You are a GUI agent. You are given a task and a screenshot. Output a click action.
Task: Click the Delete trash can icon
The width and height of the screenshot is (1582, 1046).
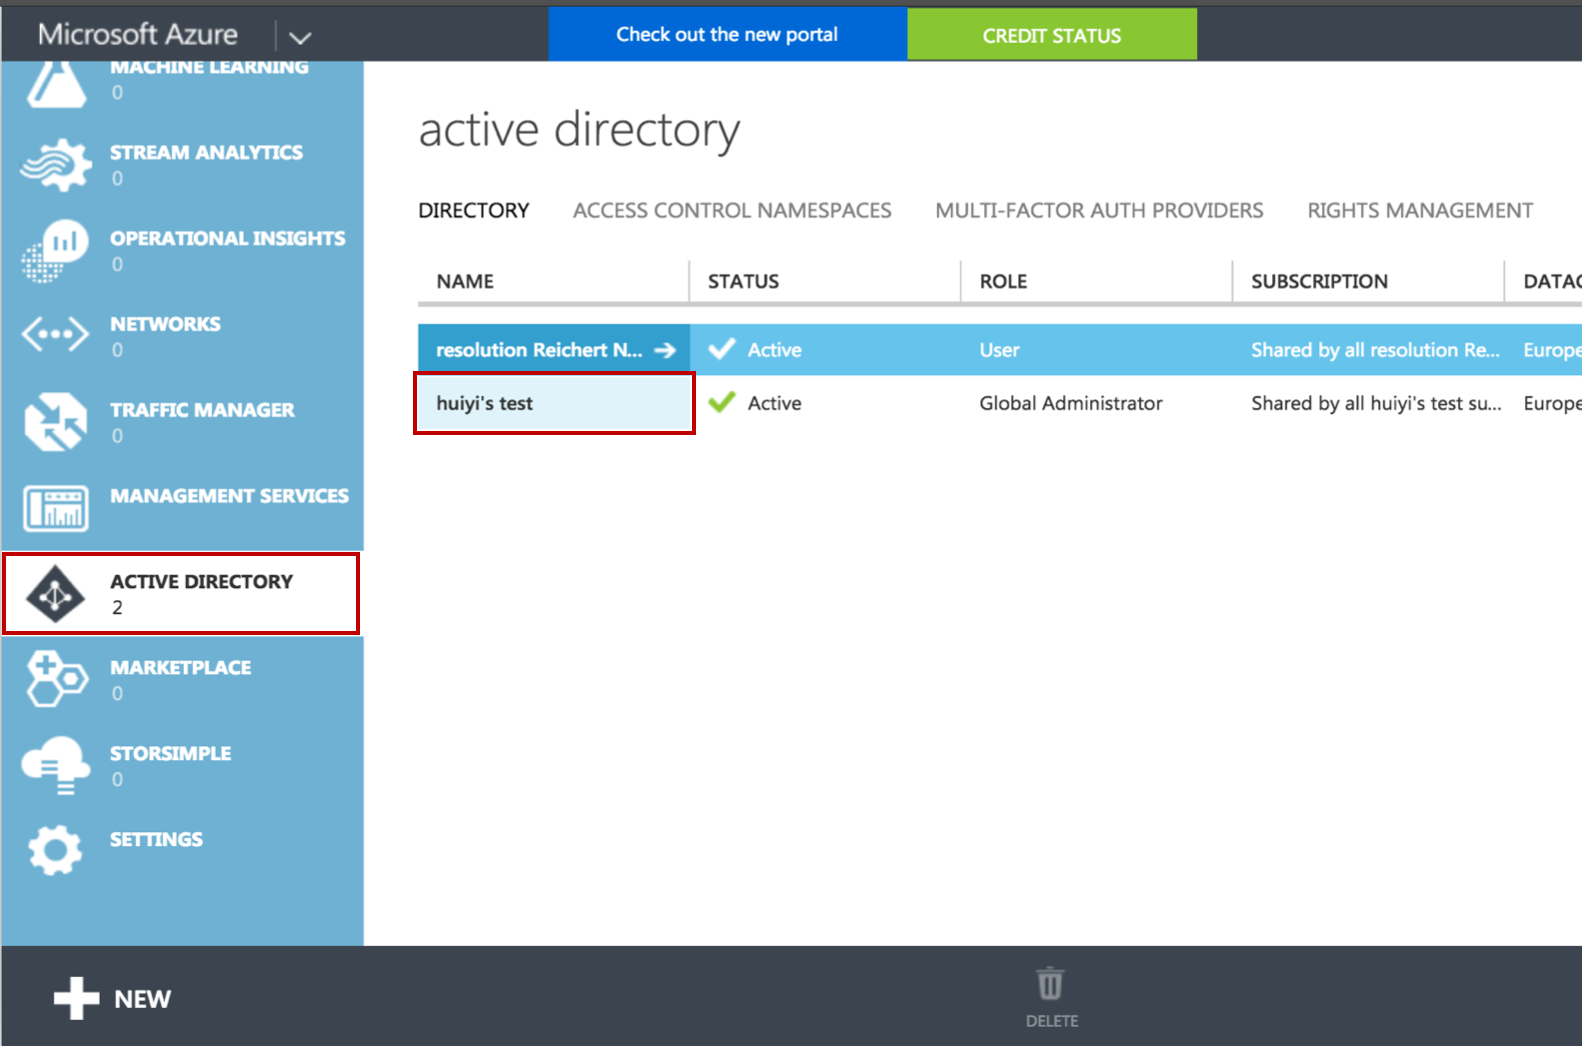[1050, 985]
